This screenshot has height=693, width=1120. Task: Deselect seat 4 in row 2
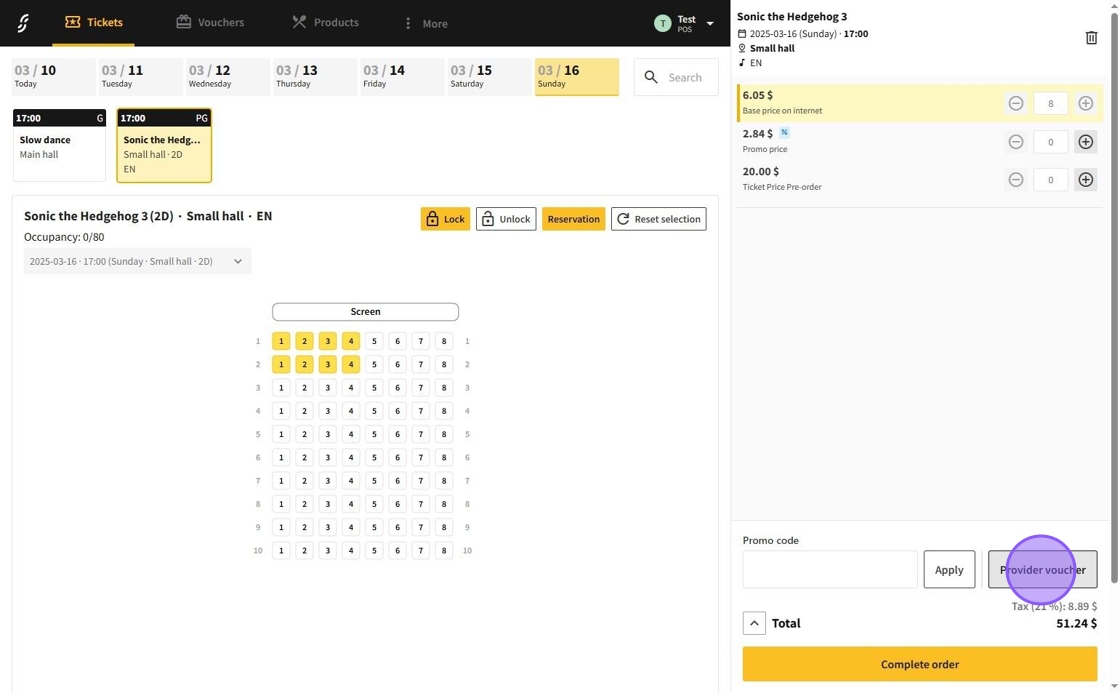click(351, 364)
